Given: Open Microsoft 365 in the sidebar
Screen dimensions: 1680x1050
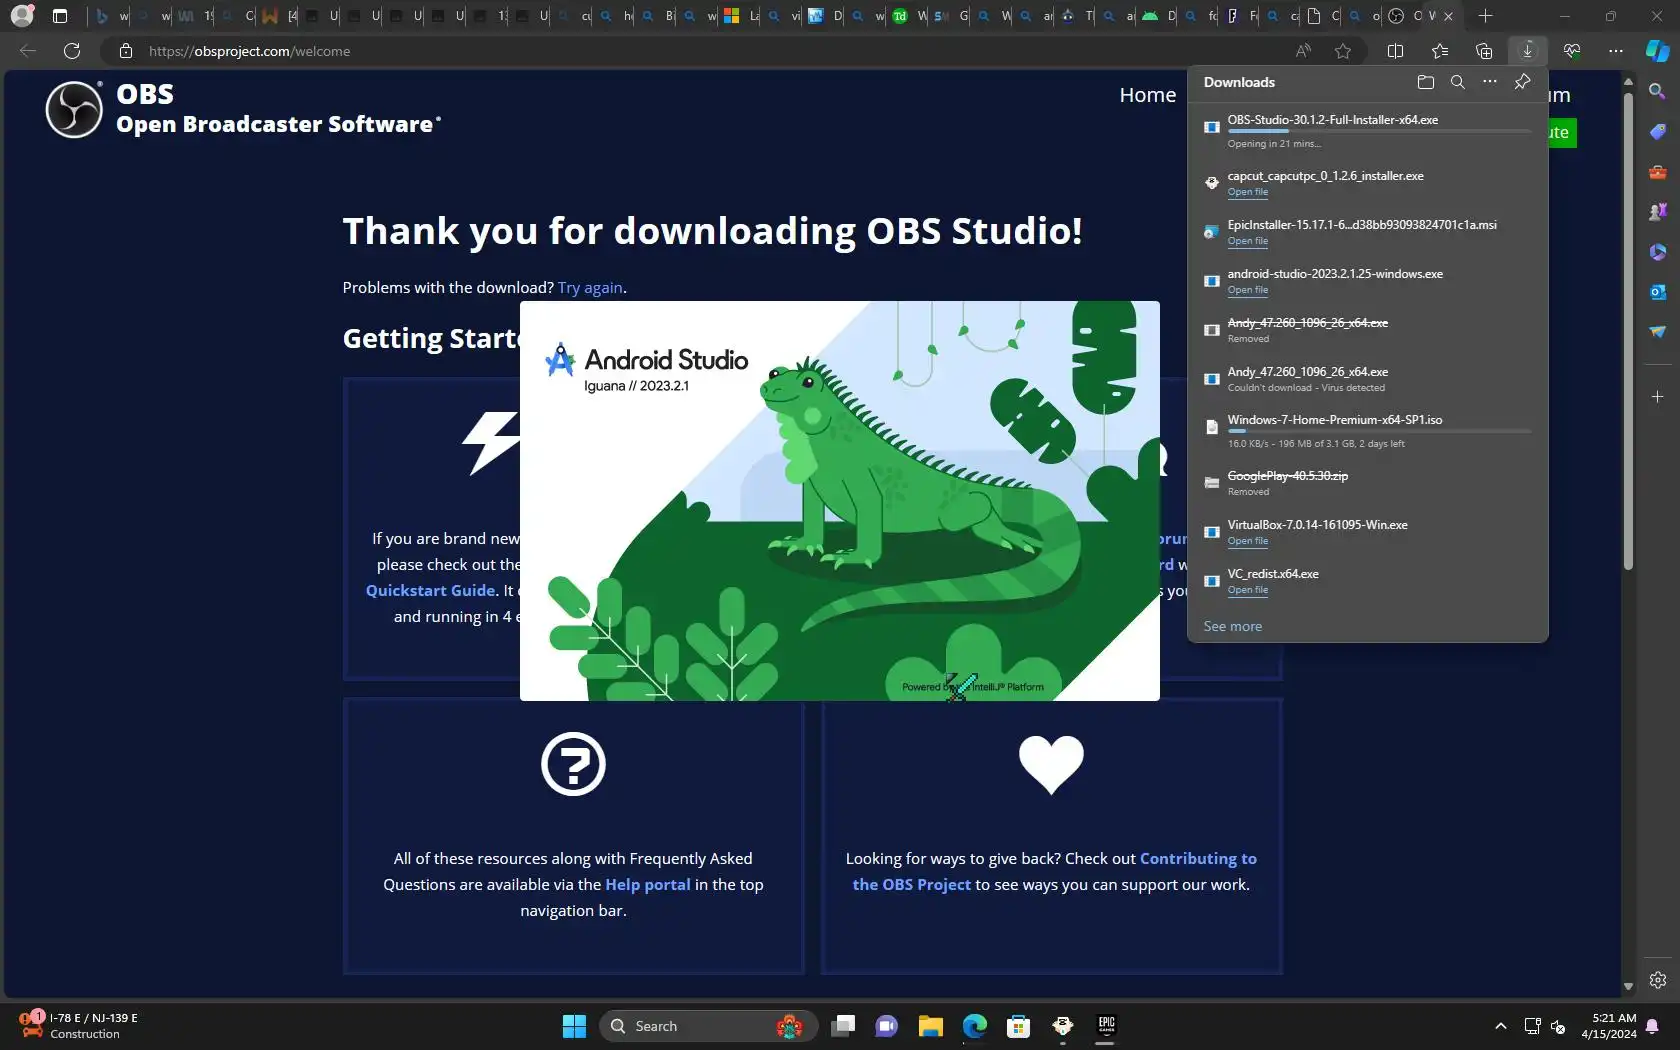Looking at the screenshot, I should point(1657,252).
